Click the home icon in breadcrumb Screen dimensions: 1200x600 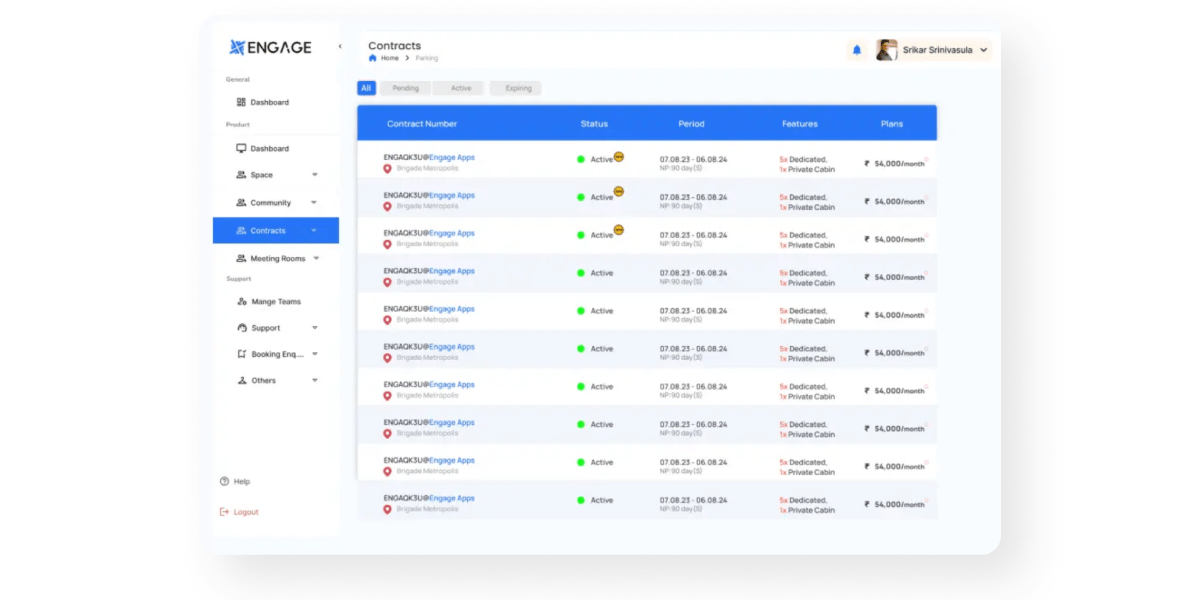[373, 58]
